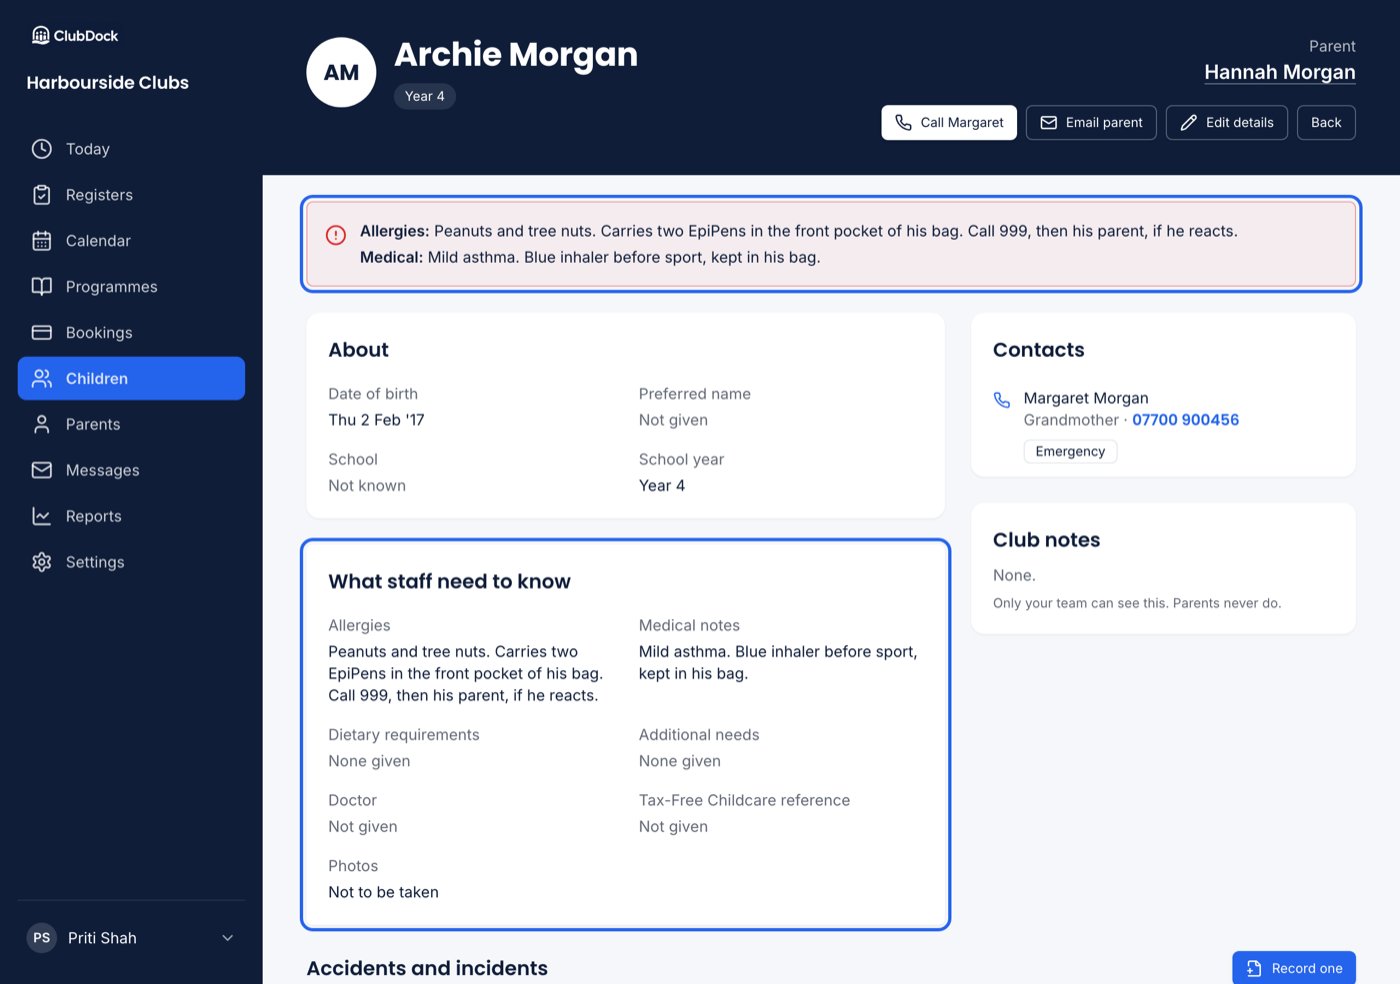Click the Year 4 badge under the name
Viewport: 1400px width, 984px height.
(425, 96)
